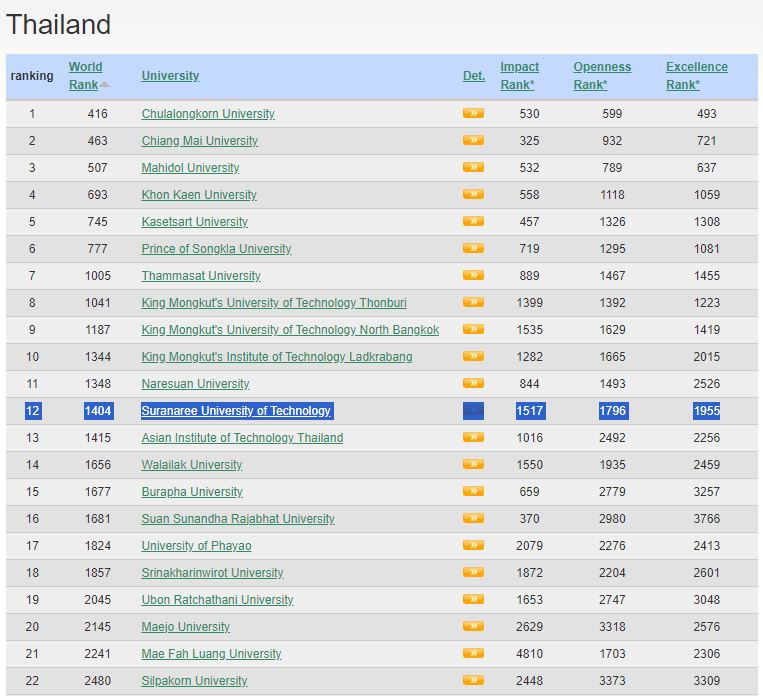Open University of Phayao link

coord(197,546)
